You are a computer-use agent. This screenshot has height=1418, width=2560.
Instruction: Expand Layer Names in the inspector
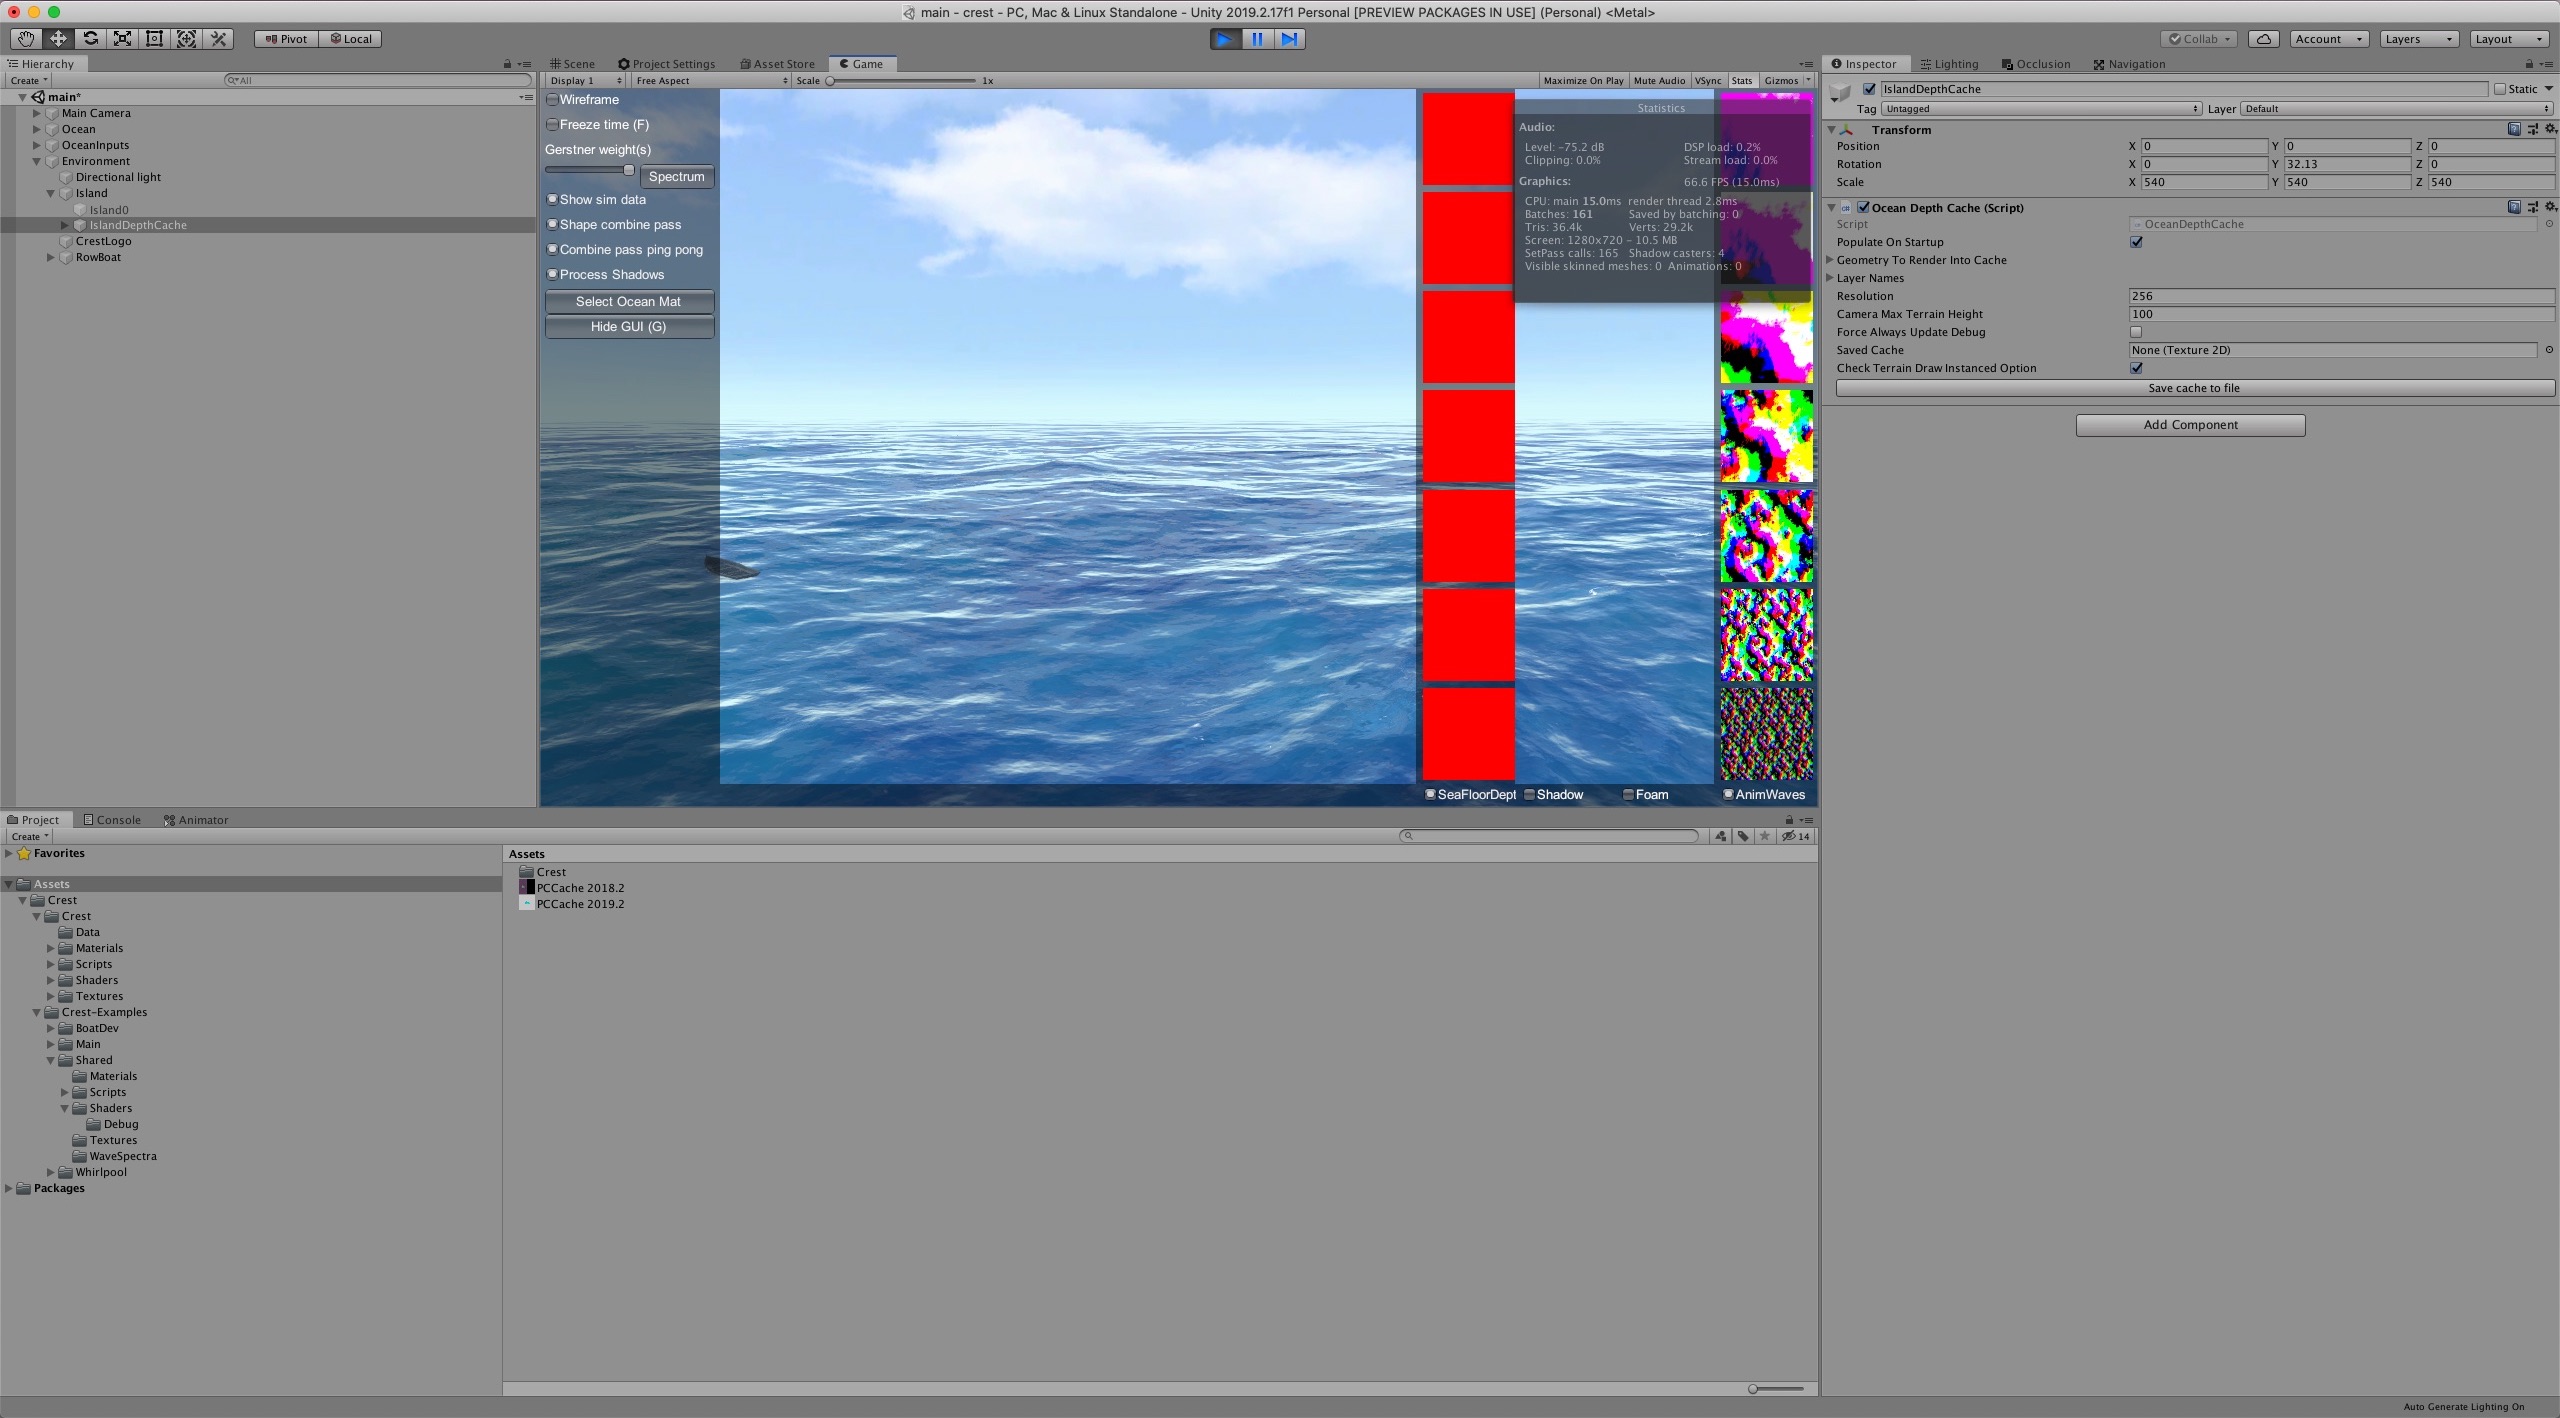(1831, 278)
